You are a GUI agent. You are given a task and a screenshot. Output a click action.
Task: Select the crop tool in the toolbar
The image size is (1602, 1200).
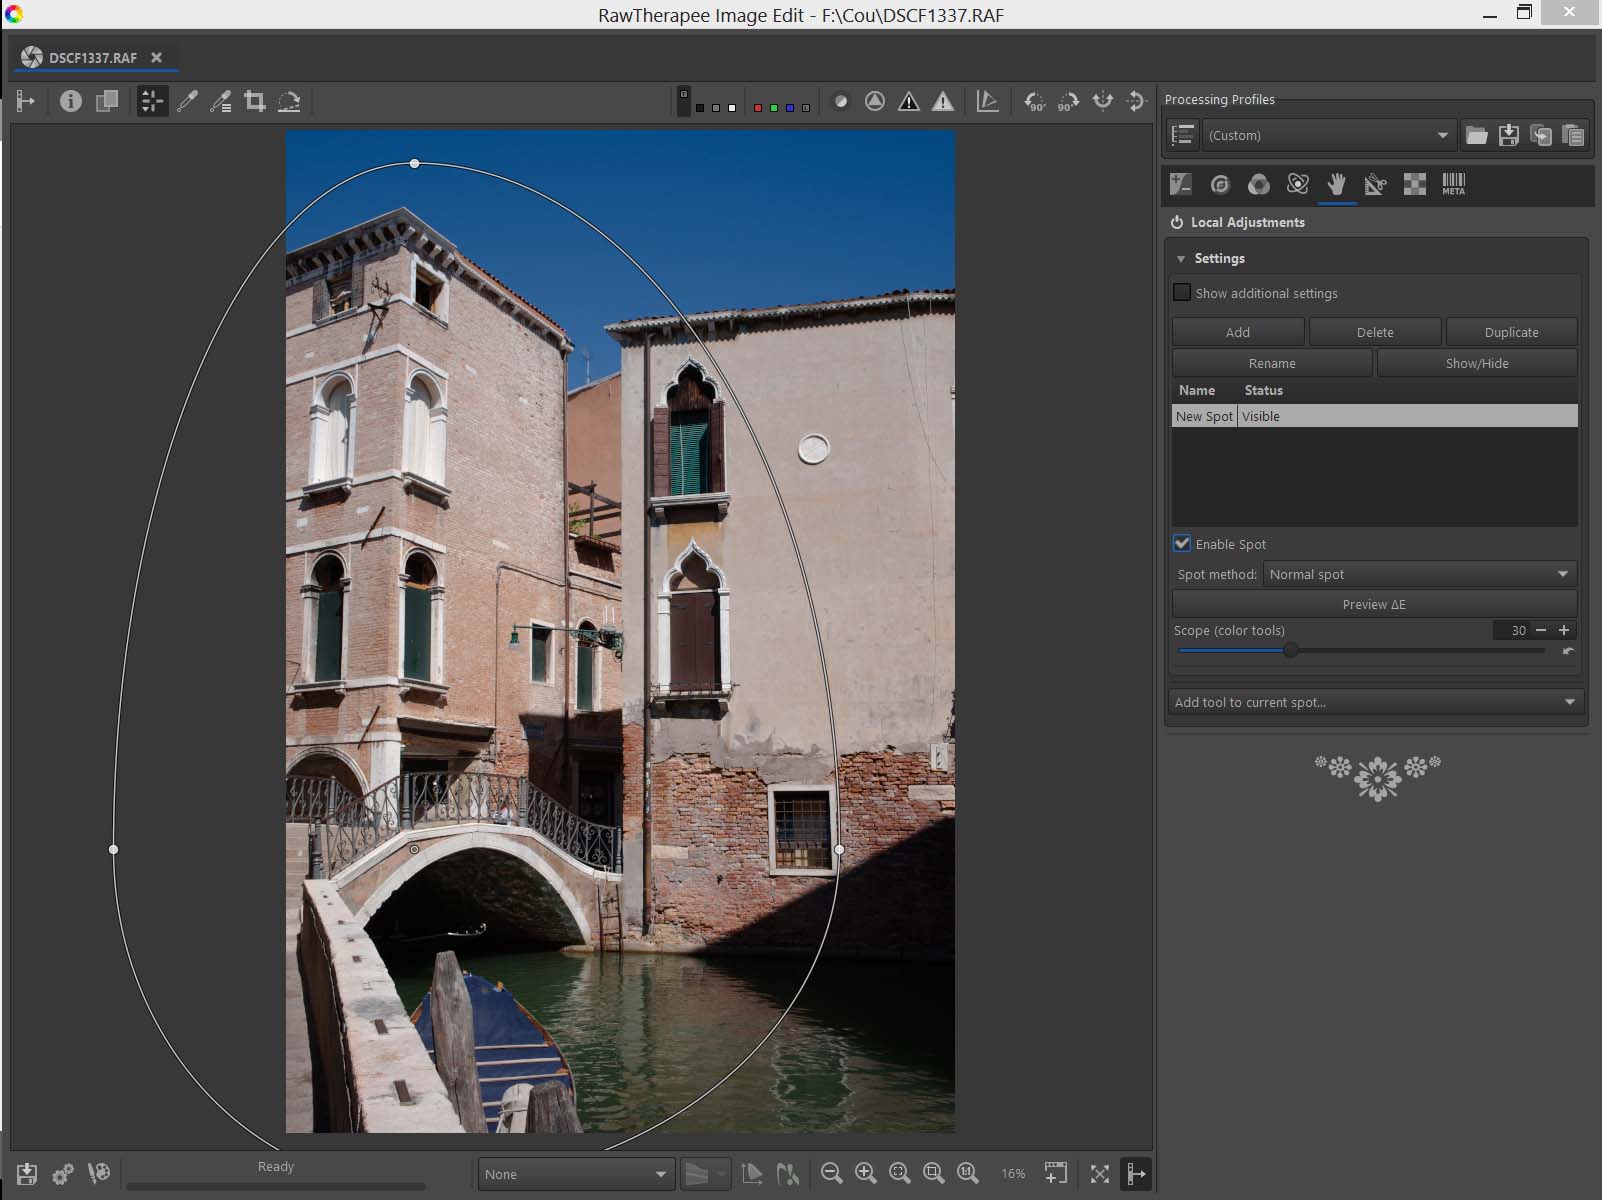point(255,101)
